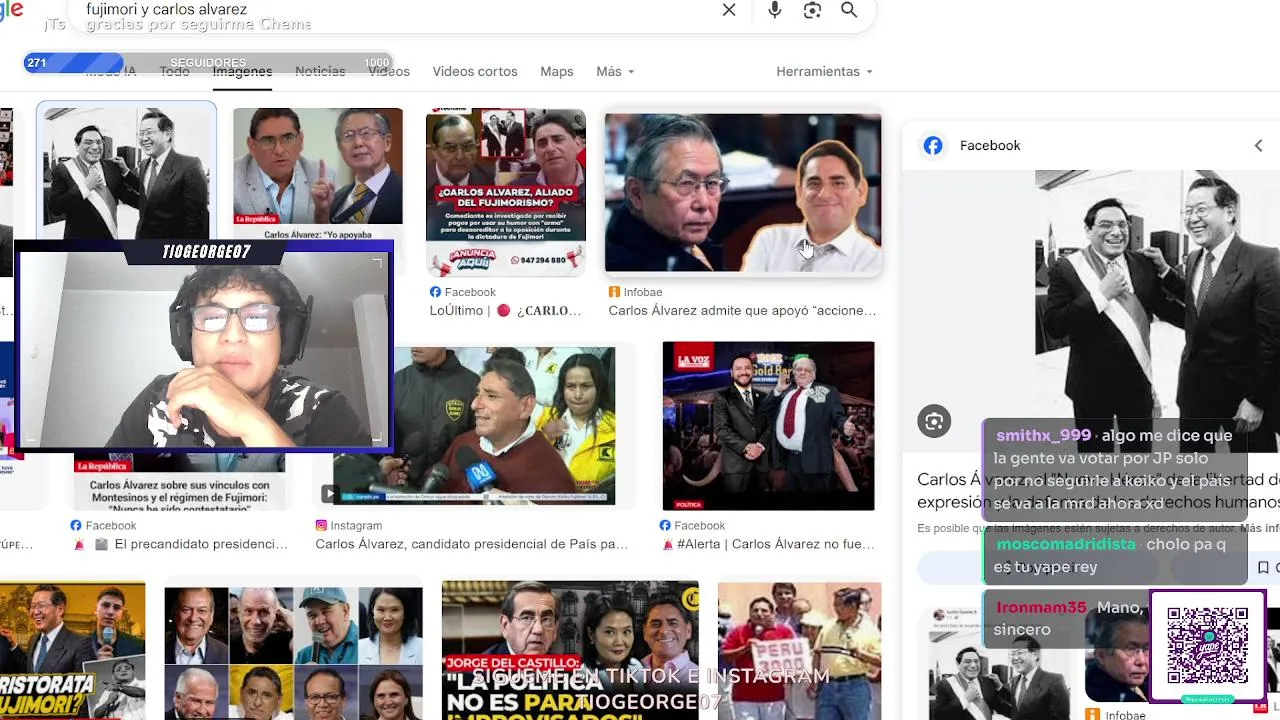1280x720 pixels.
Task: Open the Maps tab
Action: tap(557, 71)
